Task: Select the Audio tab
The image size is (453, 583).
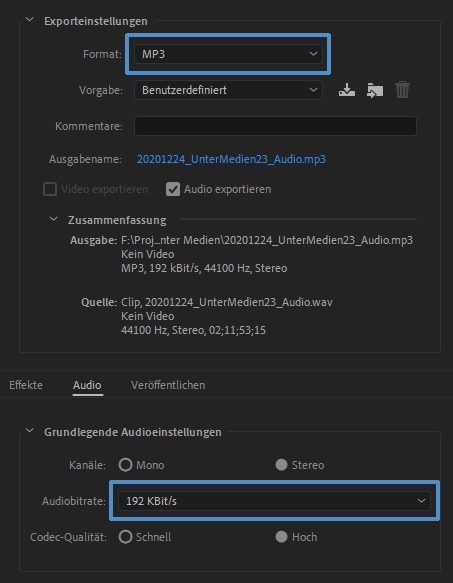Action: (x=87, y=385)
